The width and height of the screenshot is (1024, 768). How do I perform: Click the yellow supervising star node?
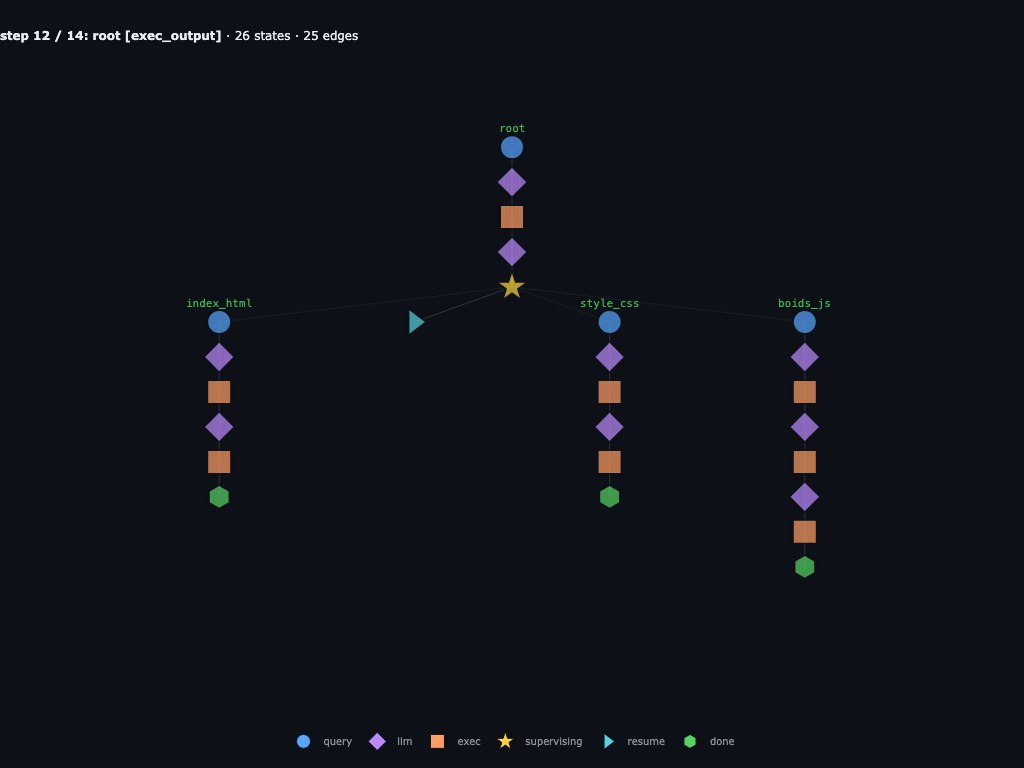[x=512, y=287]
